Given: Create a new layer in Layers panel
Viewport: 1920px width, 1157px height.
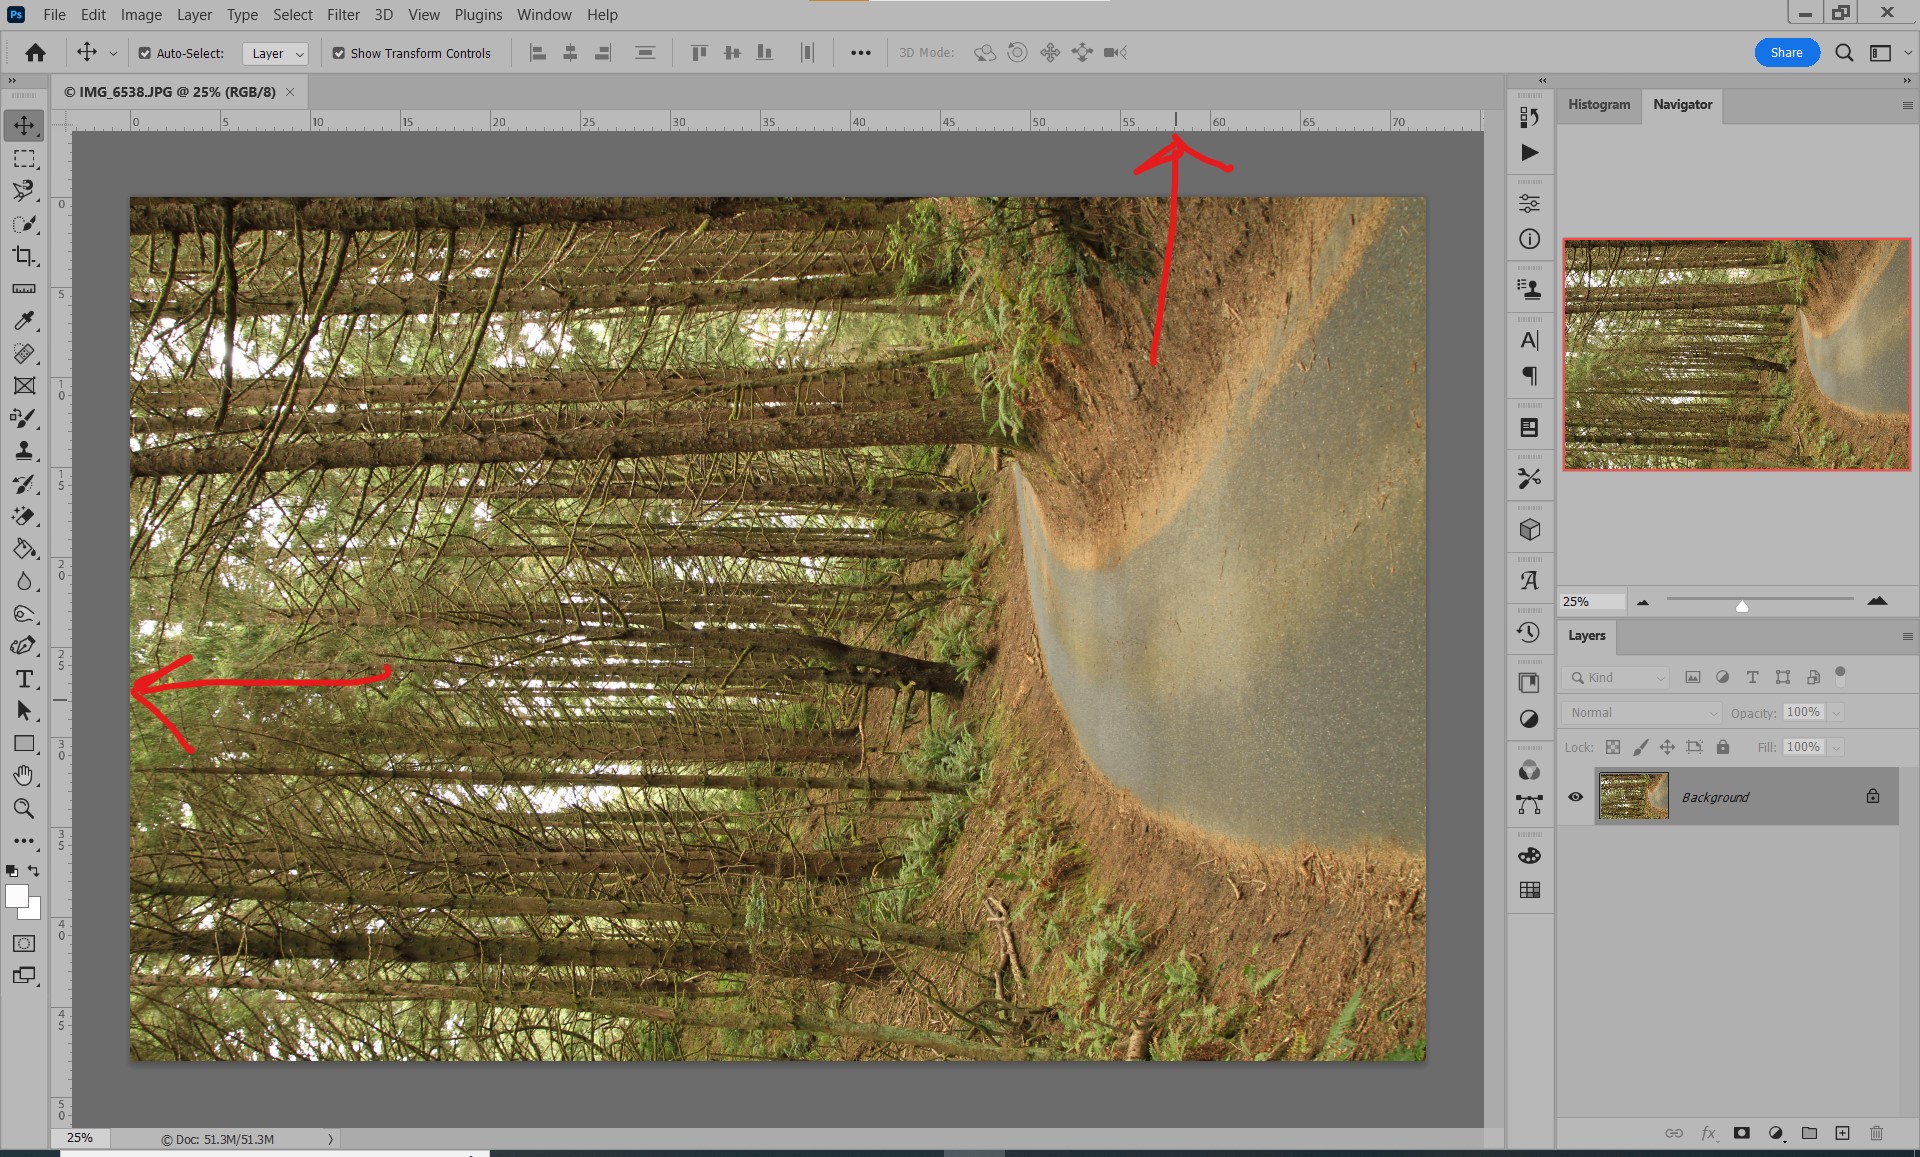Looking at the screenshot, I should pyautogui.click(x=1843, y=1133).
